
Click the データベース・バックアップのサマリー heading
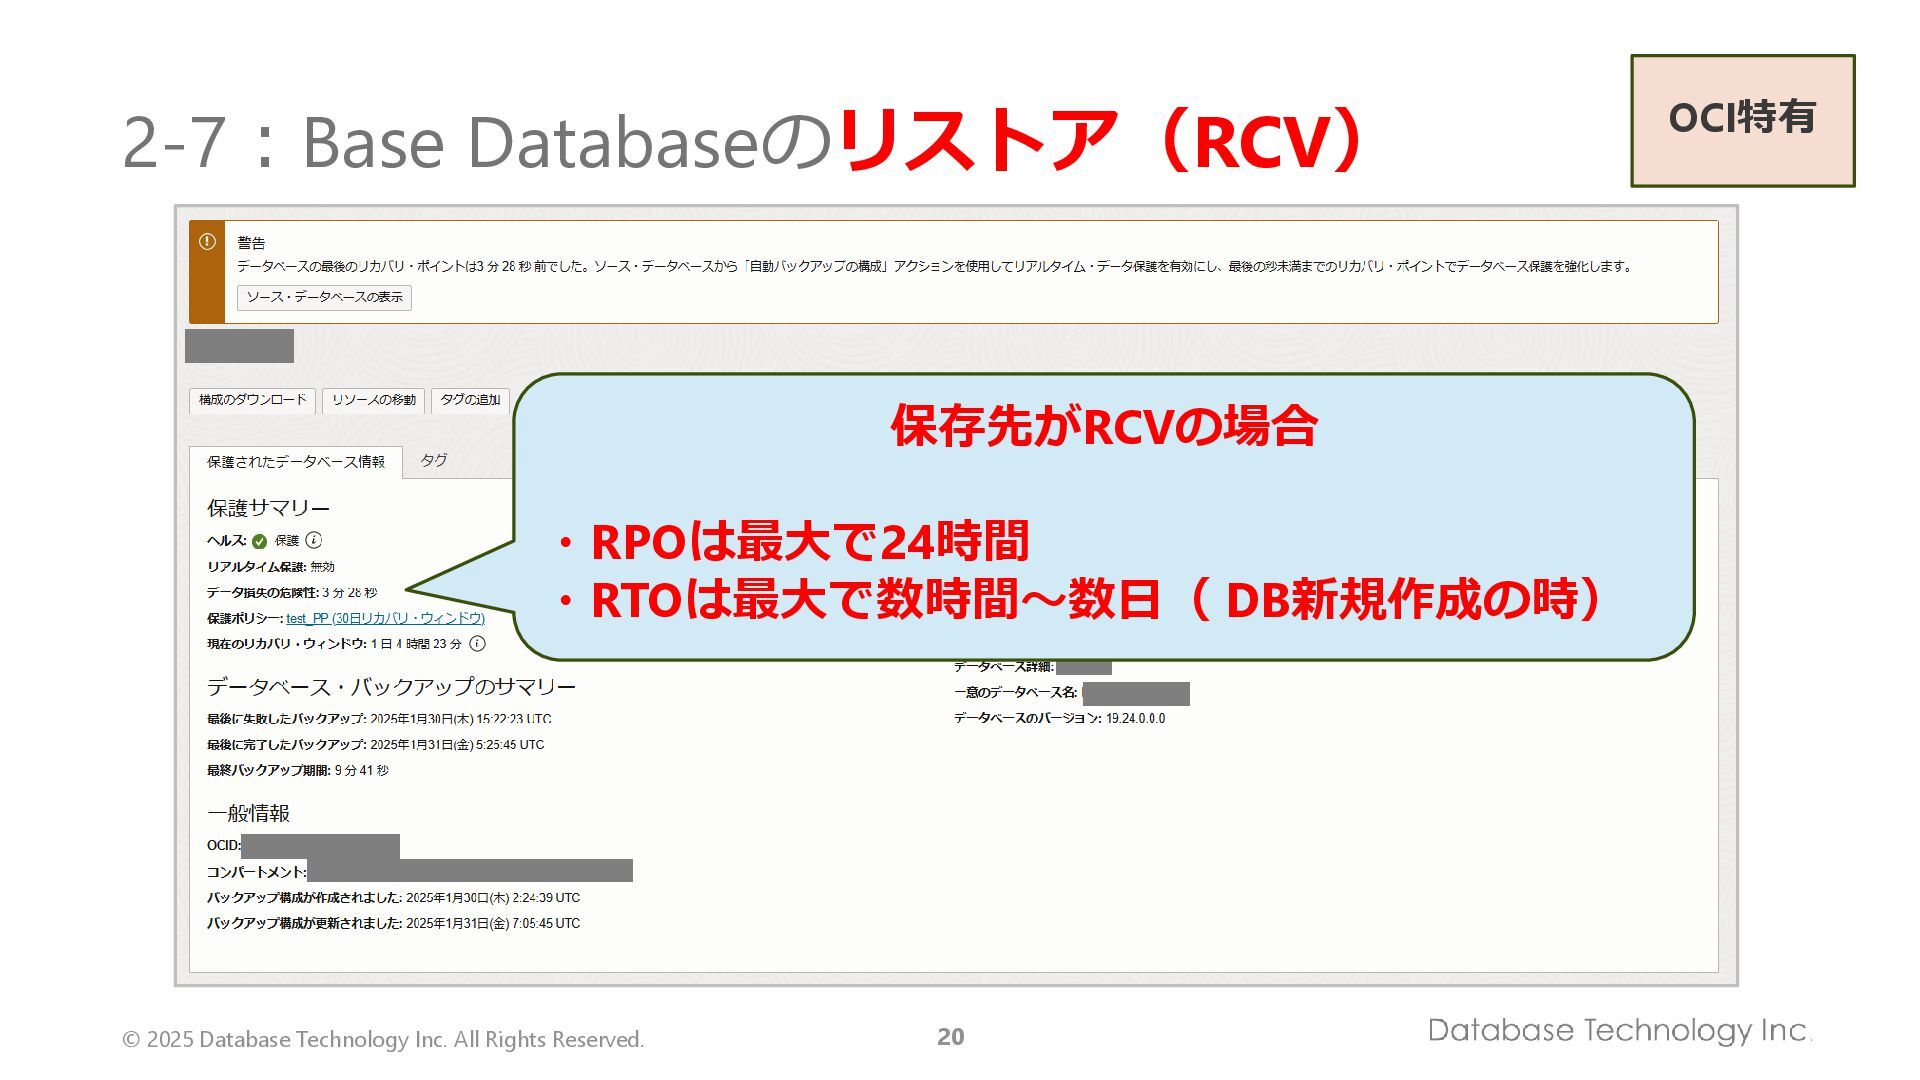coord(391,687)
